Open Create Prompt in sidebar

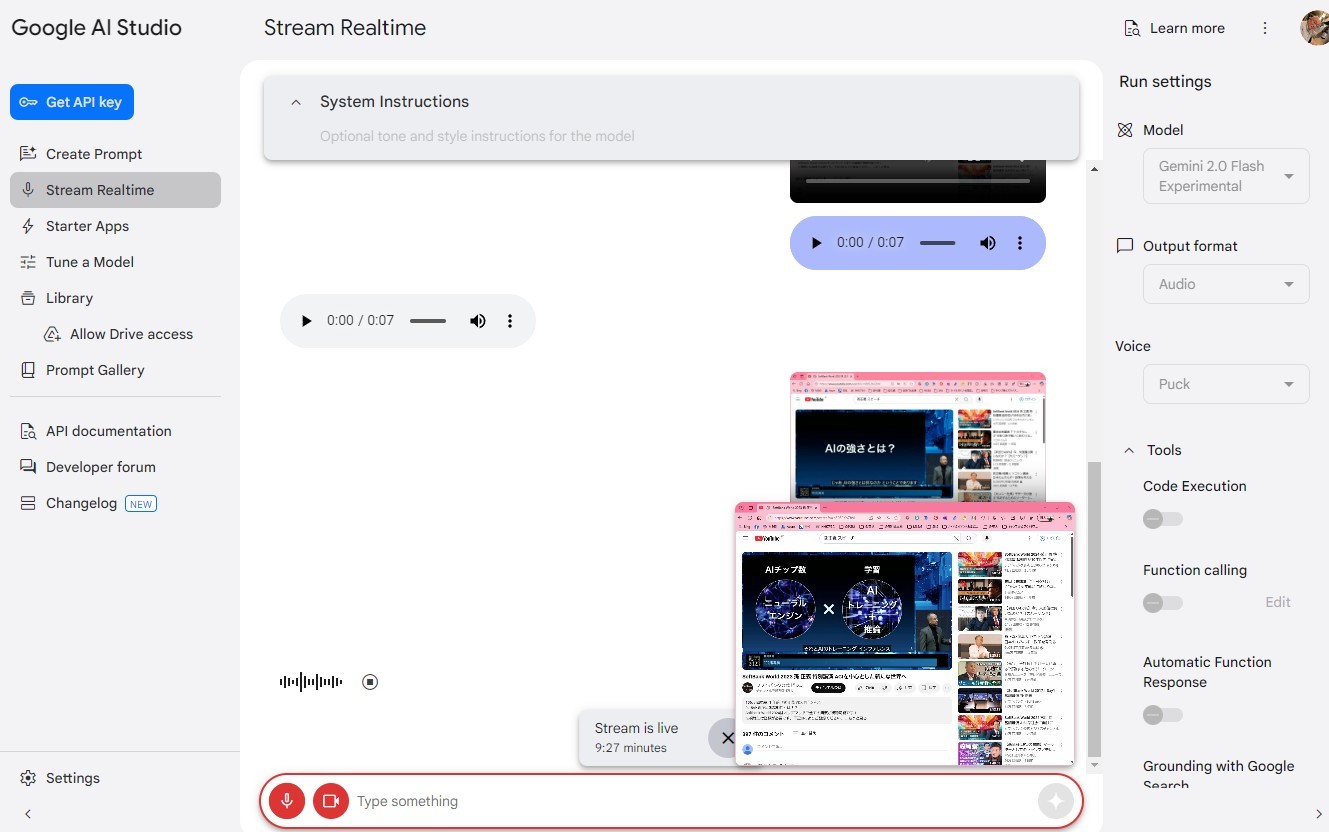pos(94,154)
